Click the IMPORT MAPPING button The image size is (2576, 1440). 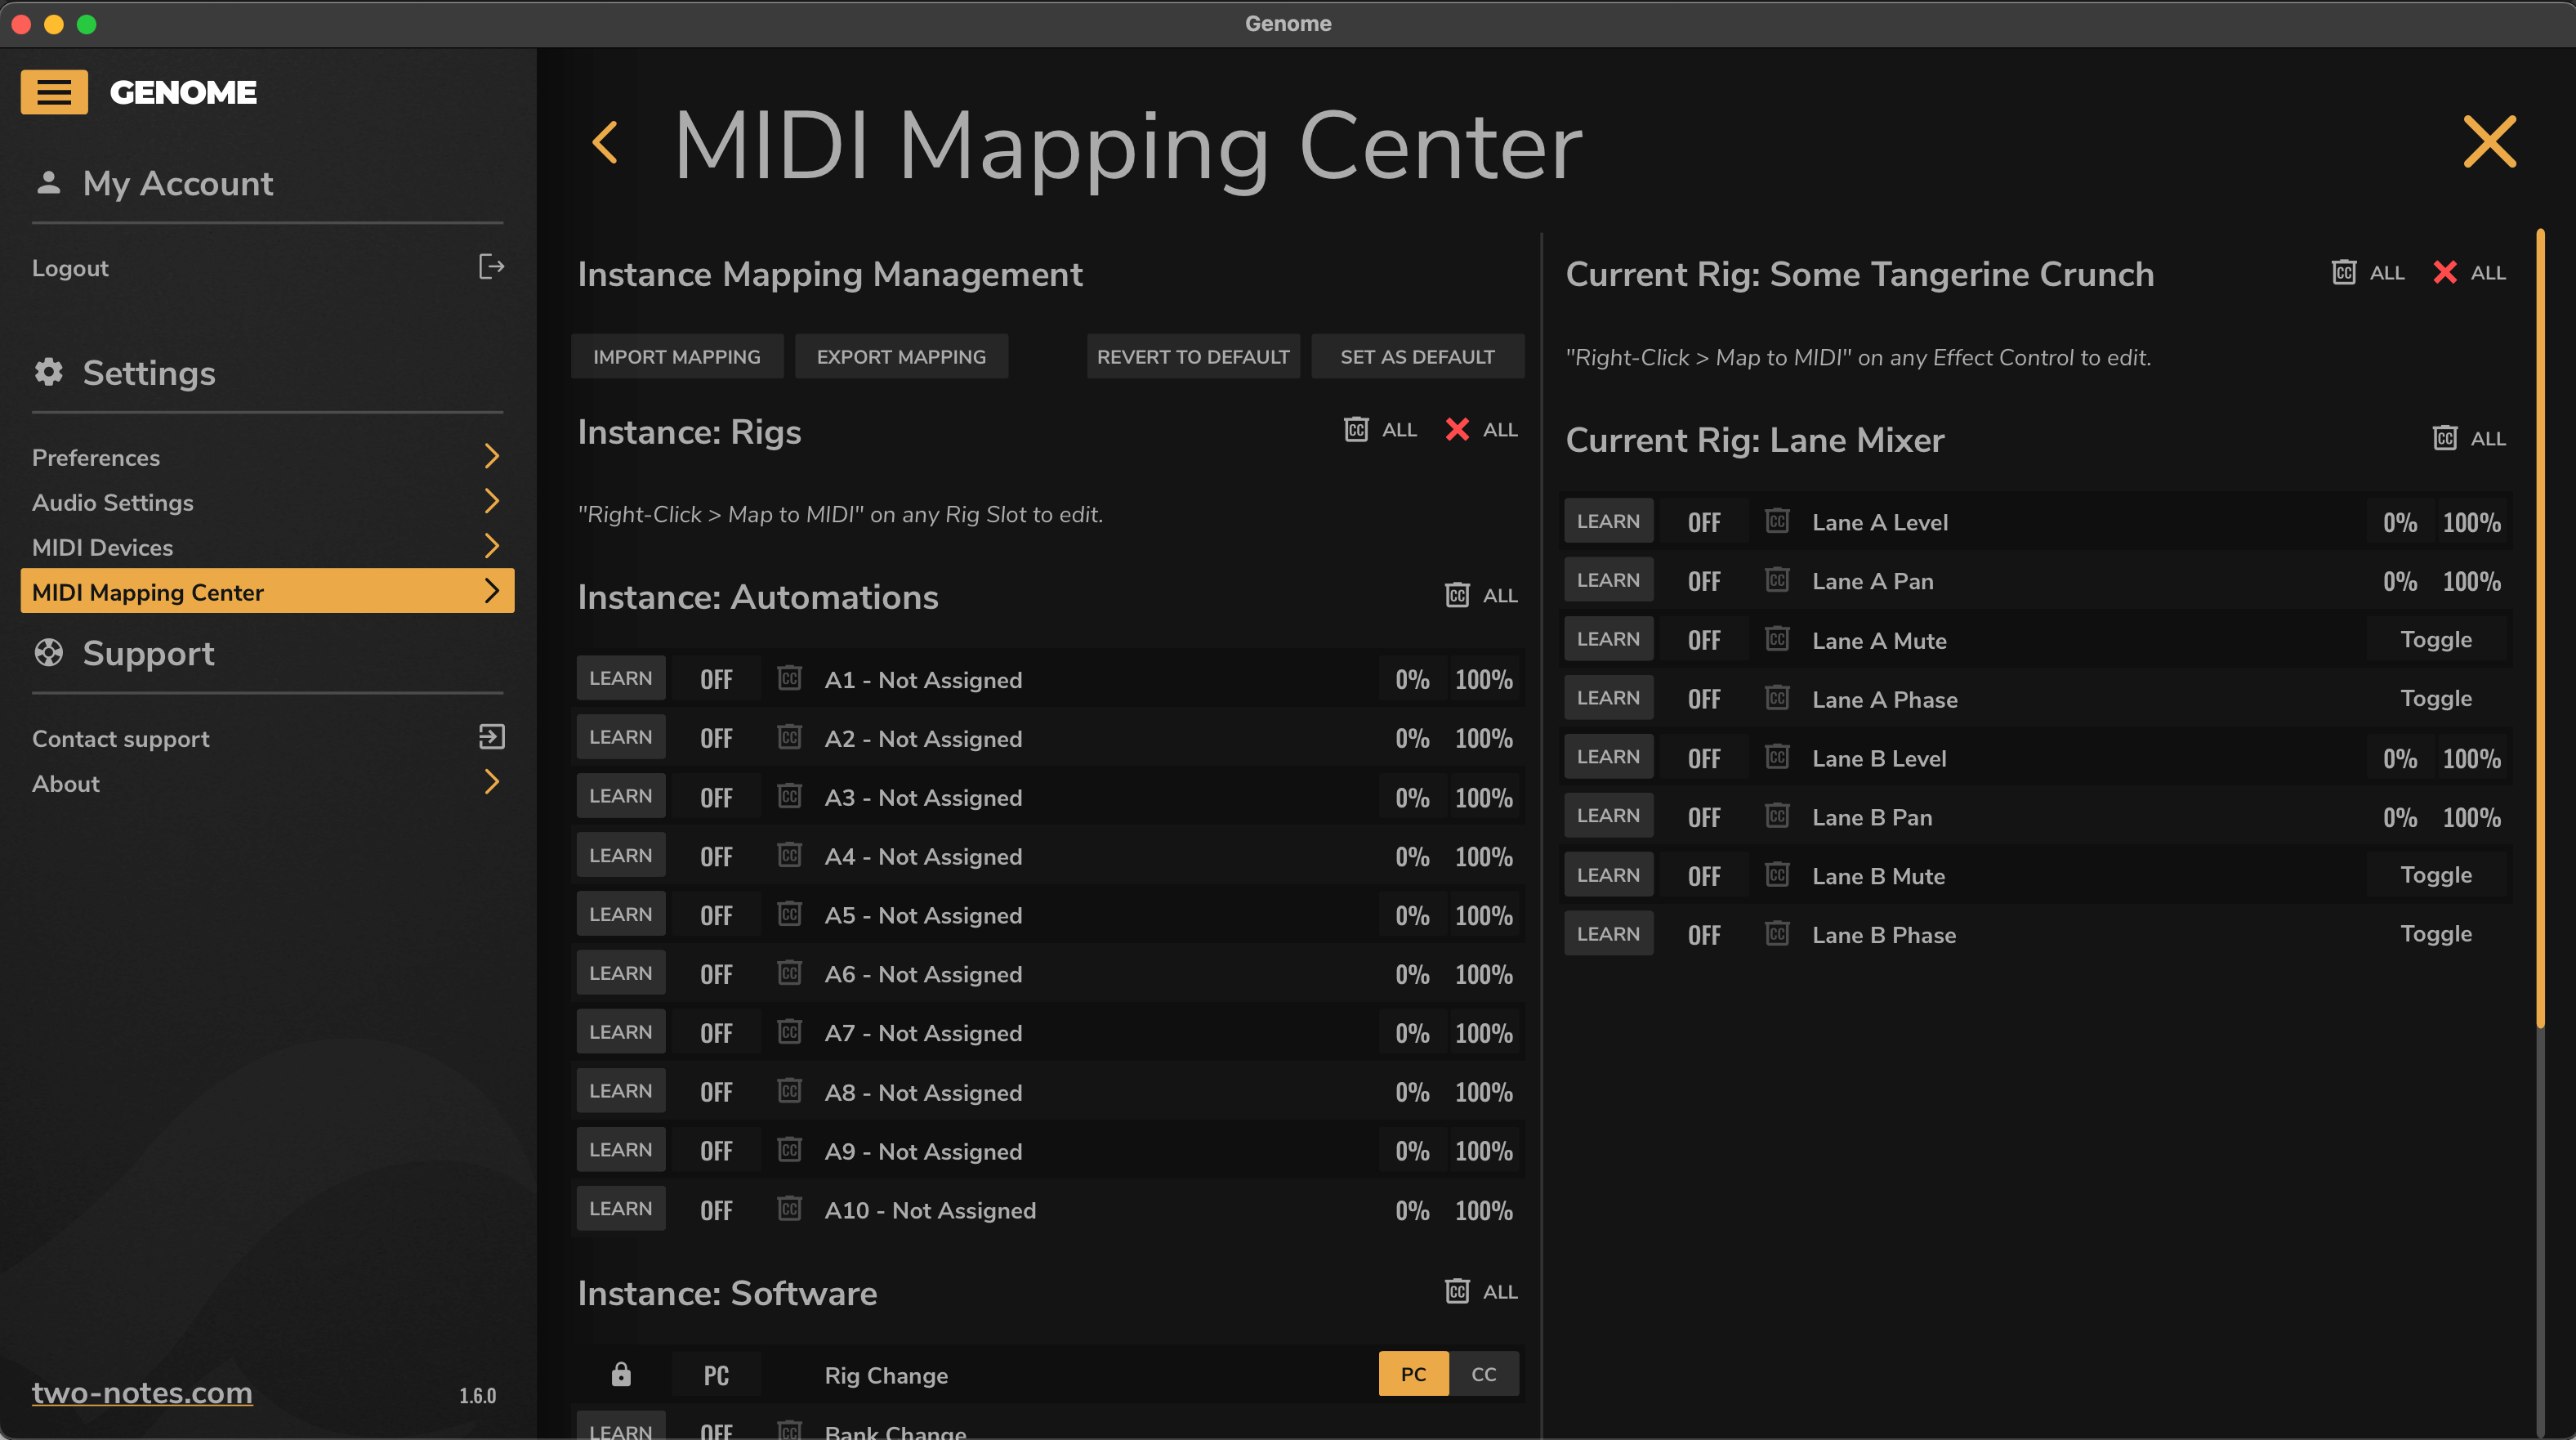677,356
